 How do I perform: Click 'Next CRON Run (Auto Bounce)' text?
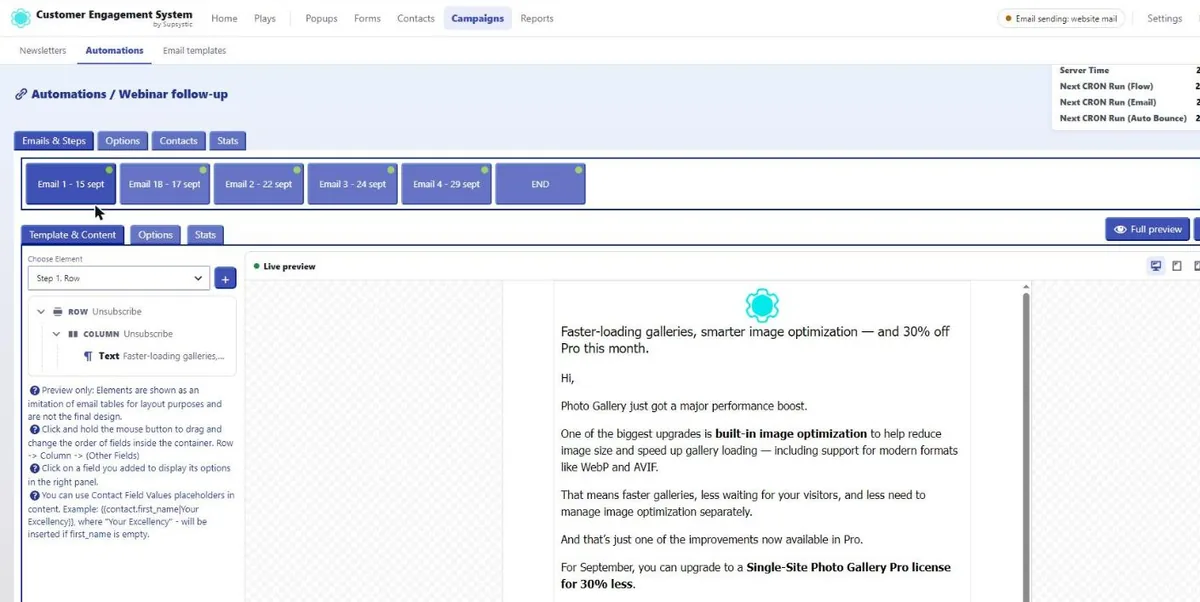coord(1123,118)
